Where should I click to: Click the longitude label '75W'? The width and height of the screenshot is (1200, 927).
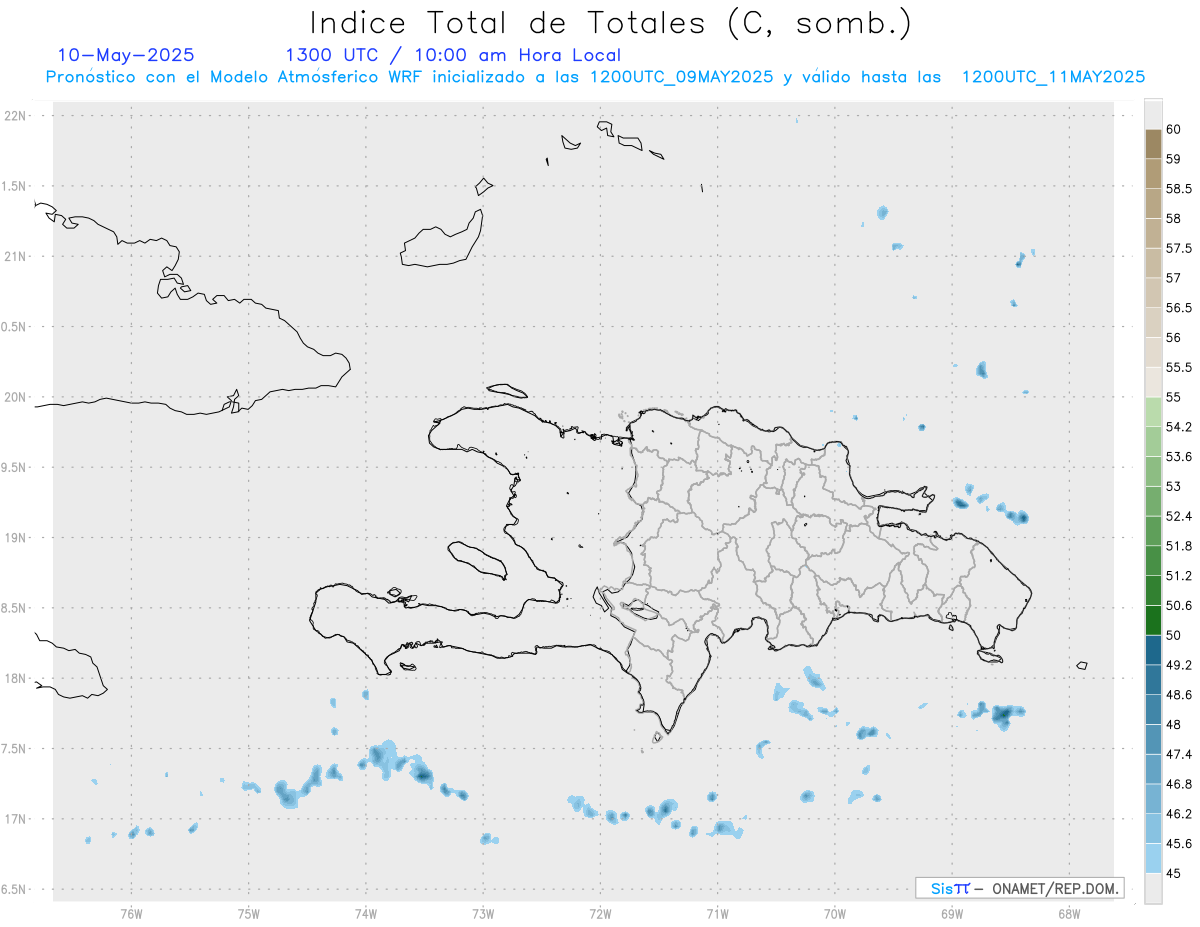[x=249, y=913]
